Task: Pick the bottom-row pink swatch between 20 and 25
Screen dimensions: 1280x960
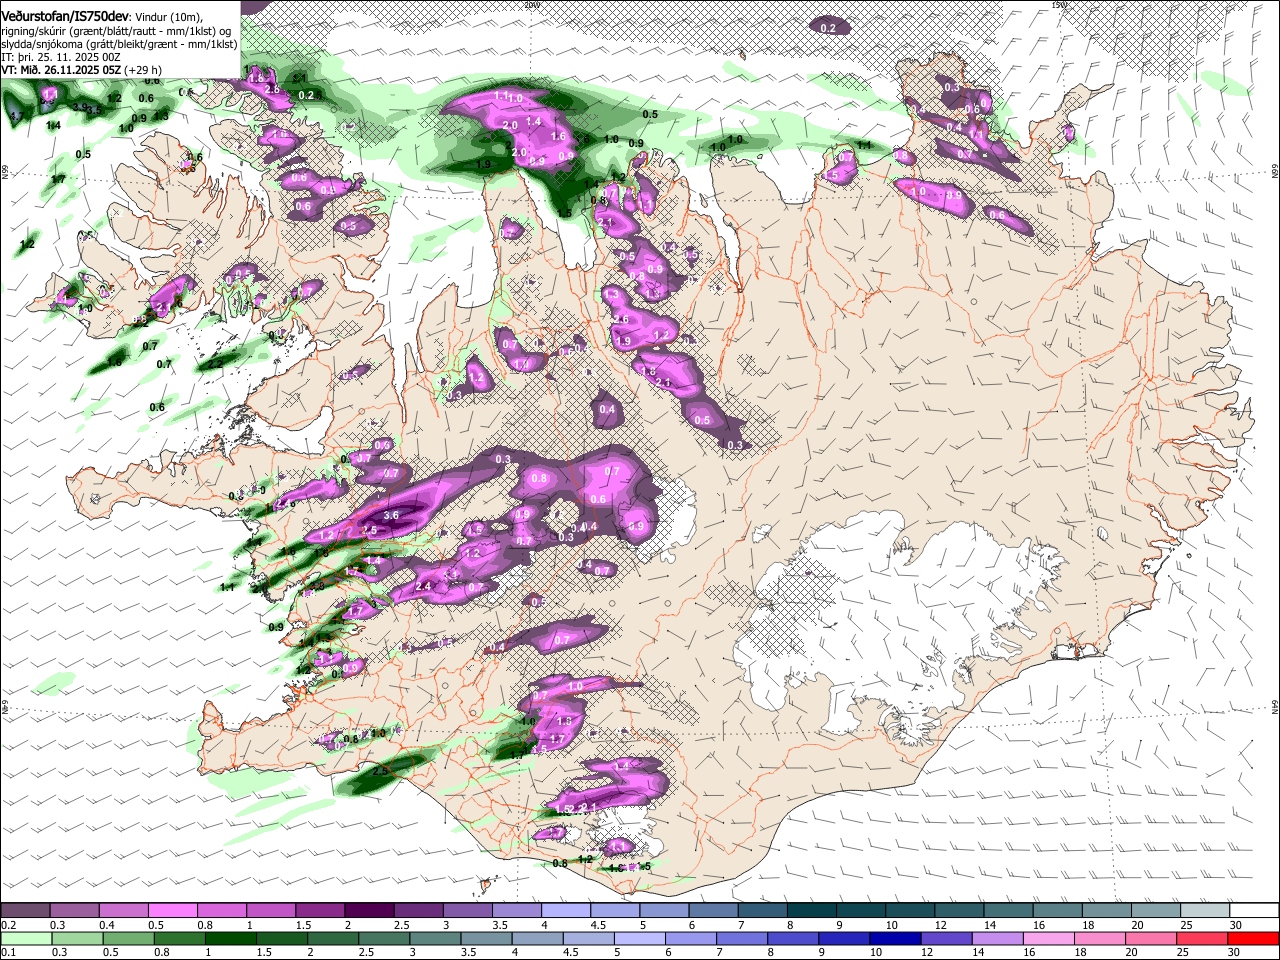Action: click(x=1151, y=938)
